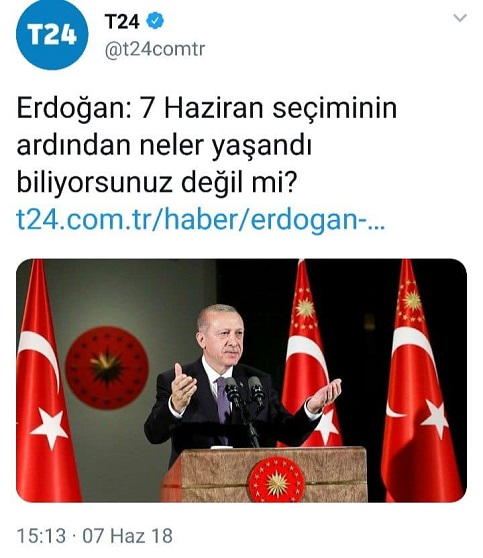Click the round red emblem on wall
Viewport: 483px width, 558px height.
coord(106,367)
